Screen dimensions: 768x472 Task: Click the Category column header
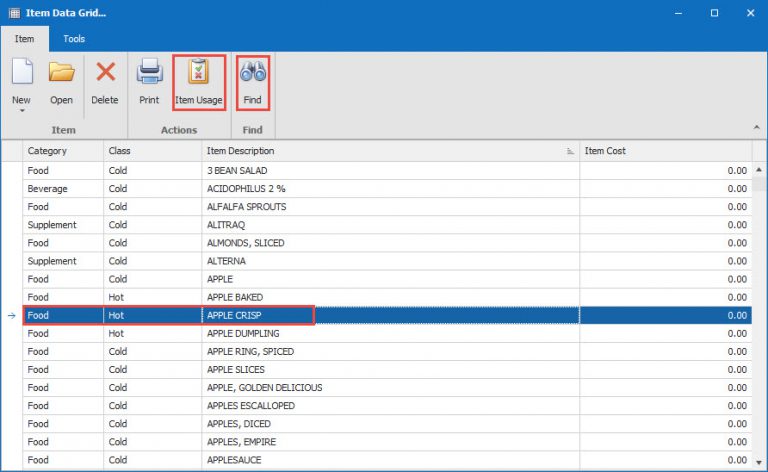pyautogui.click(x=62, y=151)
